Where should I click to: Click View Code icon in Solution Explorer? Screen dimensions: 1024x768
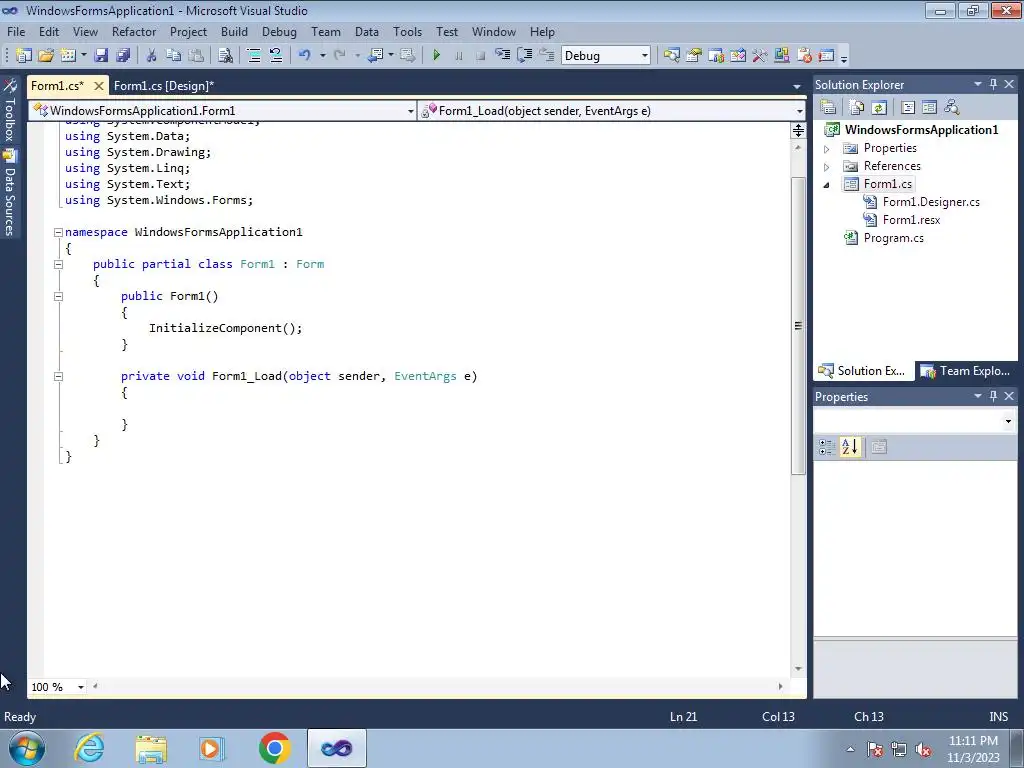[x=908, y=107]
